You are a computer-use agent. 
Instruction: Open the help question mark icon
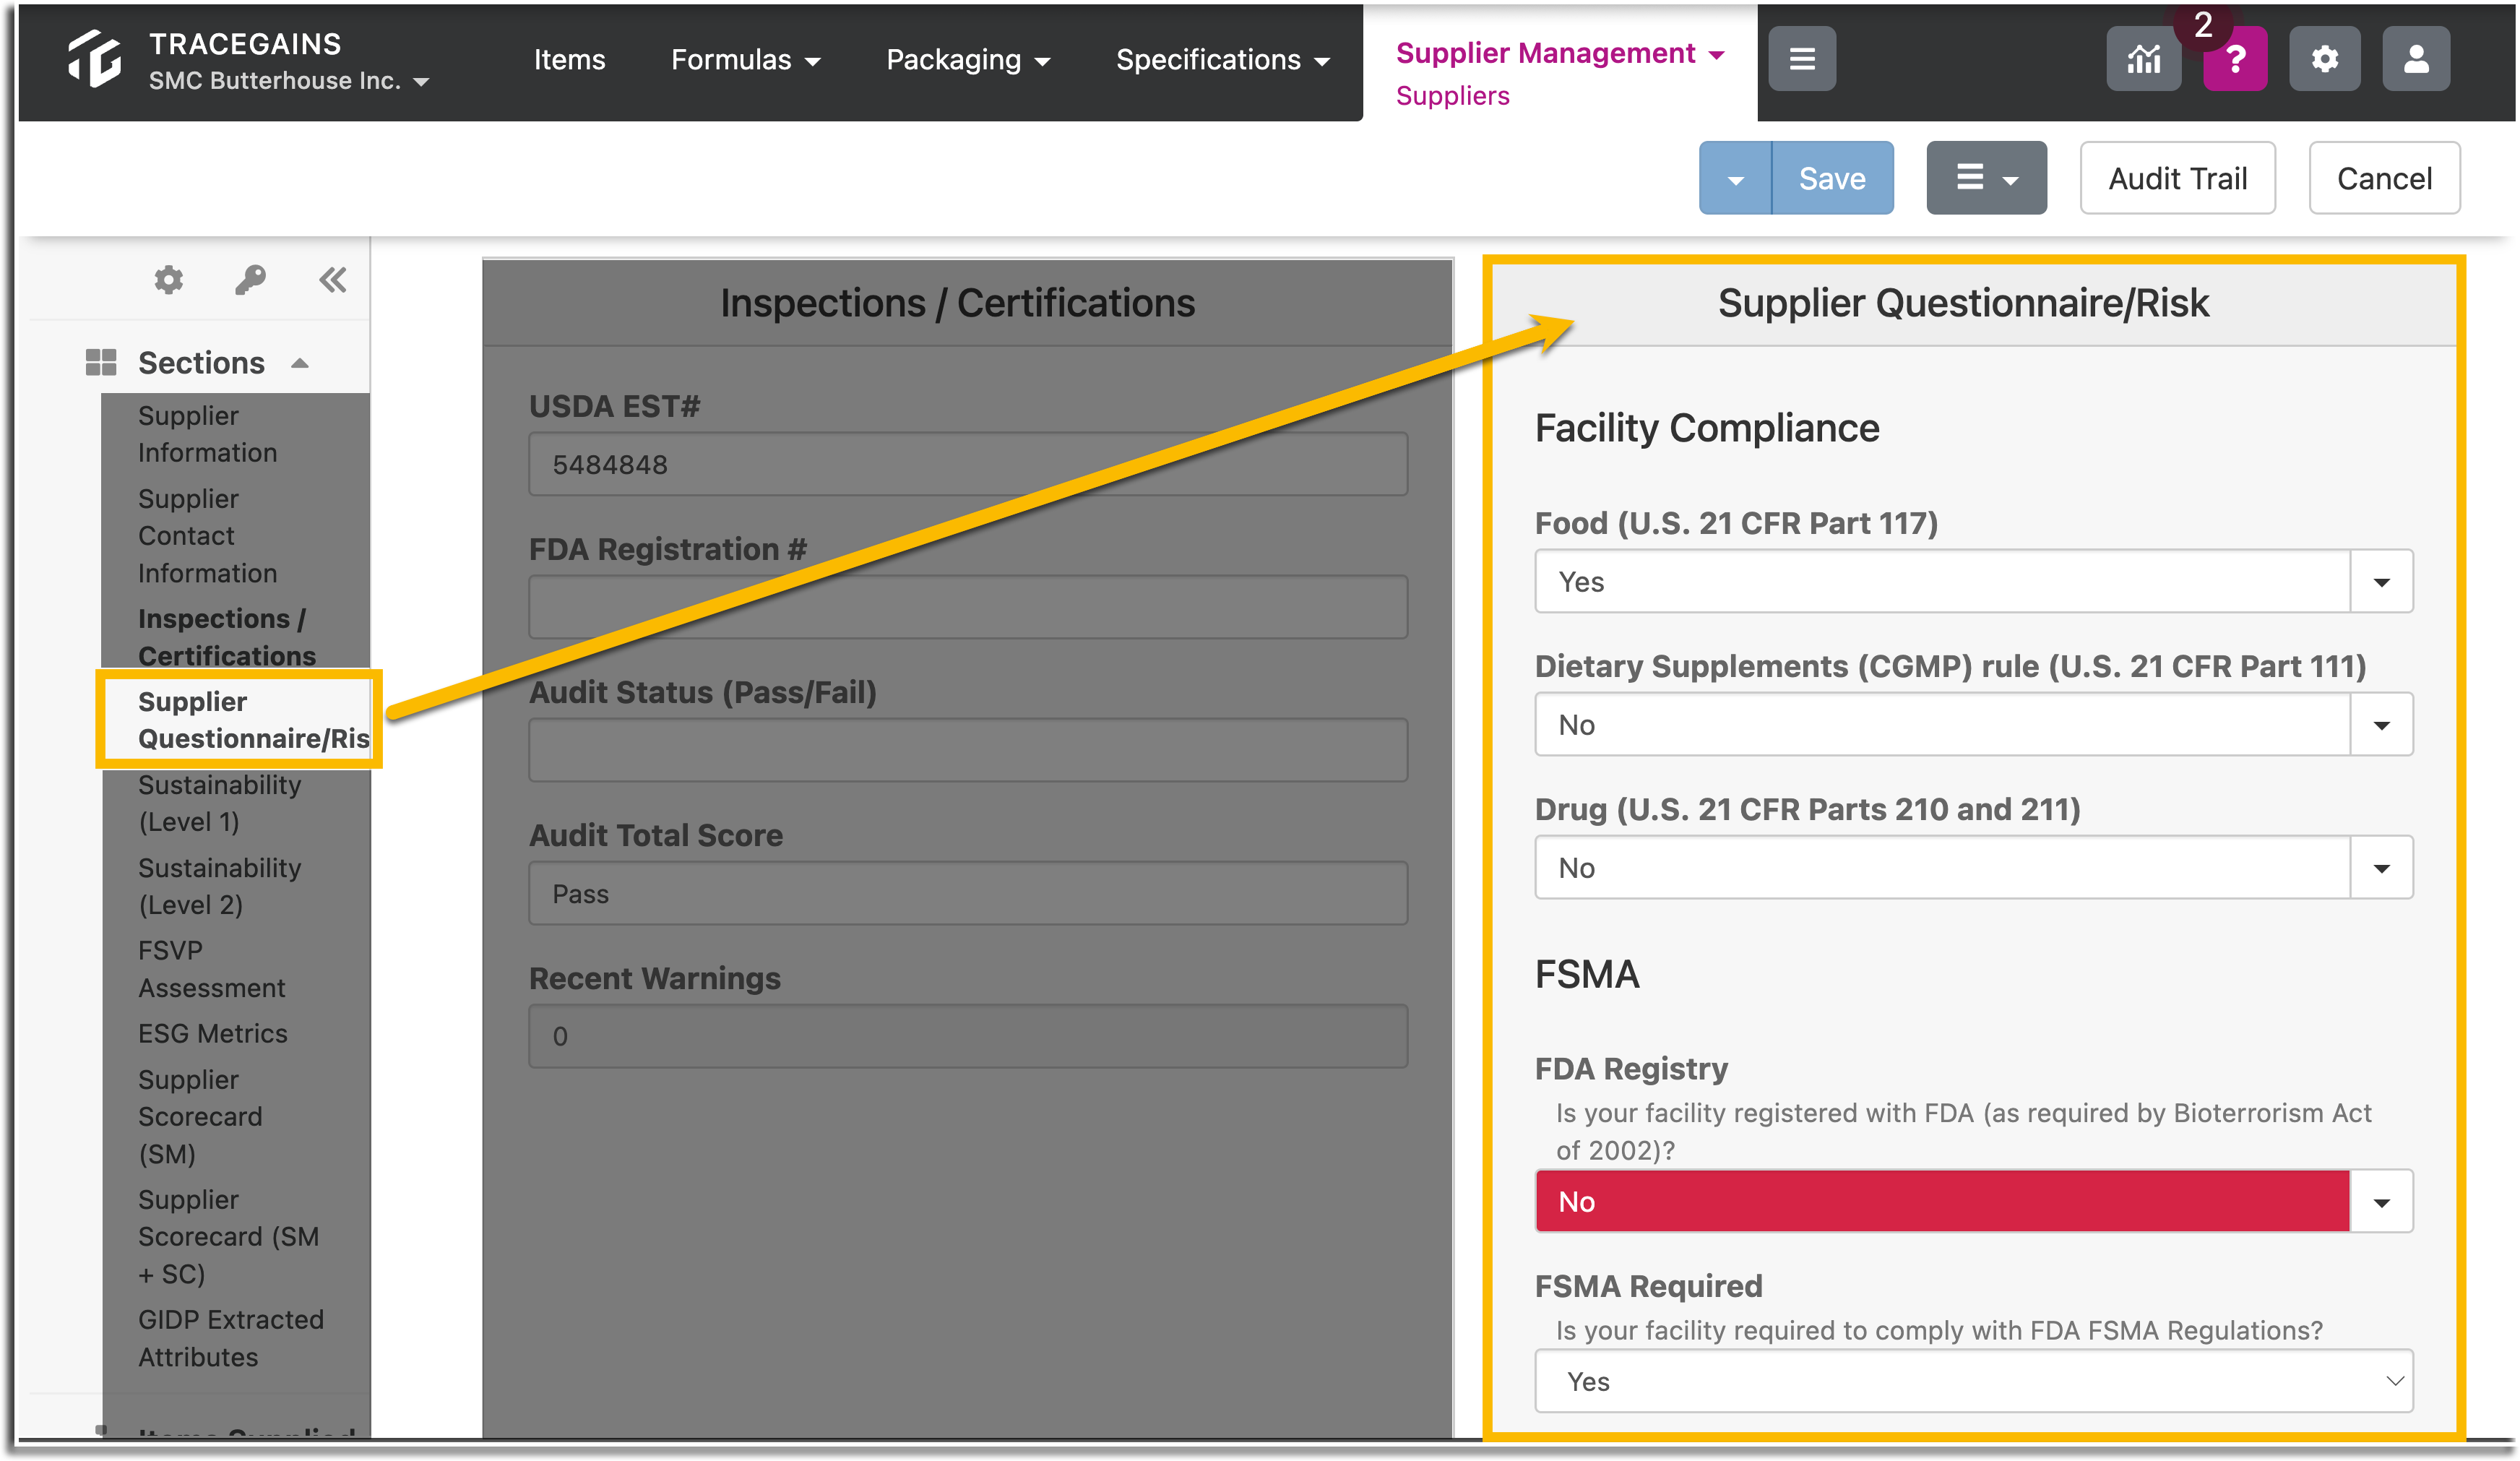2235,59
